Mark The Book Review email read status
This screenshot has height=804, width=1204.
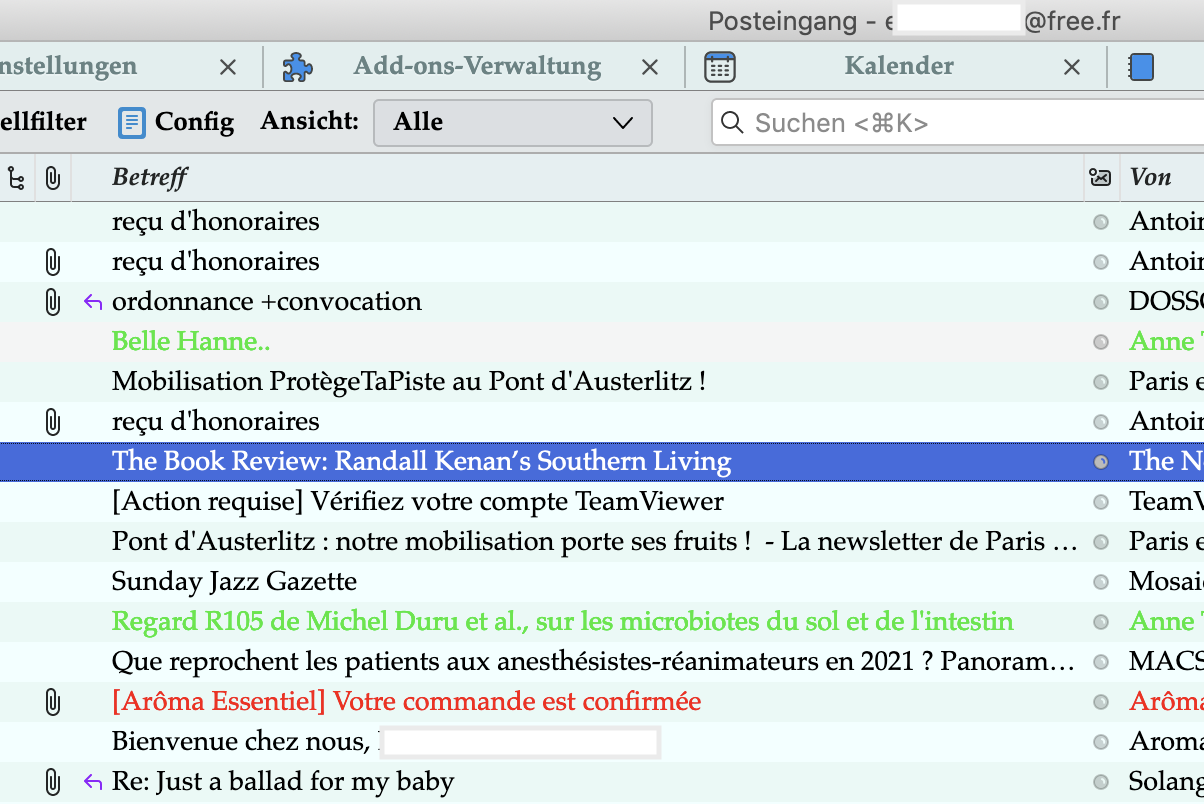[x=1101, y=462]
